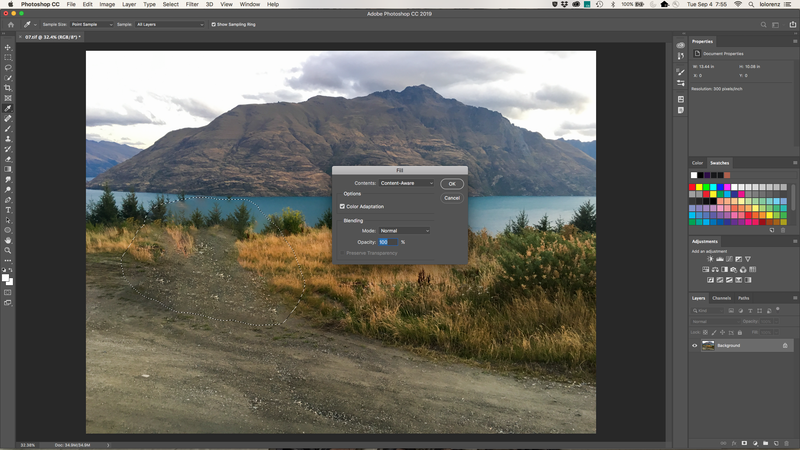Viewport: 800px width, 450px height.
Task: Open search icon in options bar
Action: (763, 24)
